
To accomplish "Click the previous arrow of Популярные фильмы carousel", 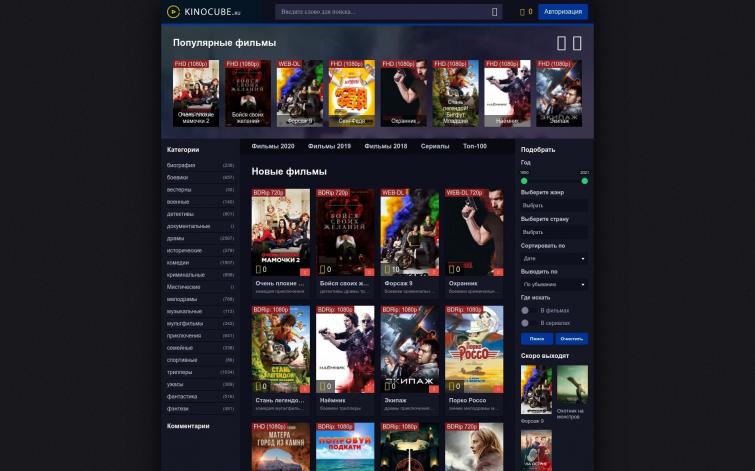I will [561, 43].
